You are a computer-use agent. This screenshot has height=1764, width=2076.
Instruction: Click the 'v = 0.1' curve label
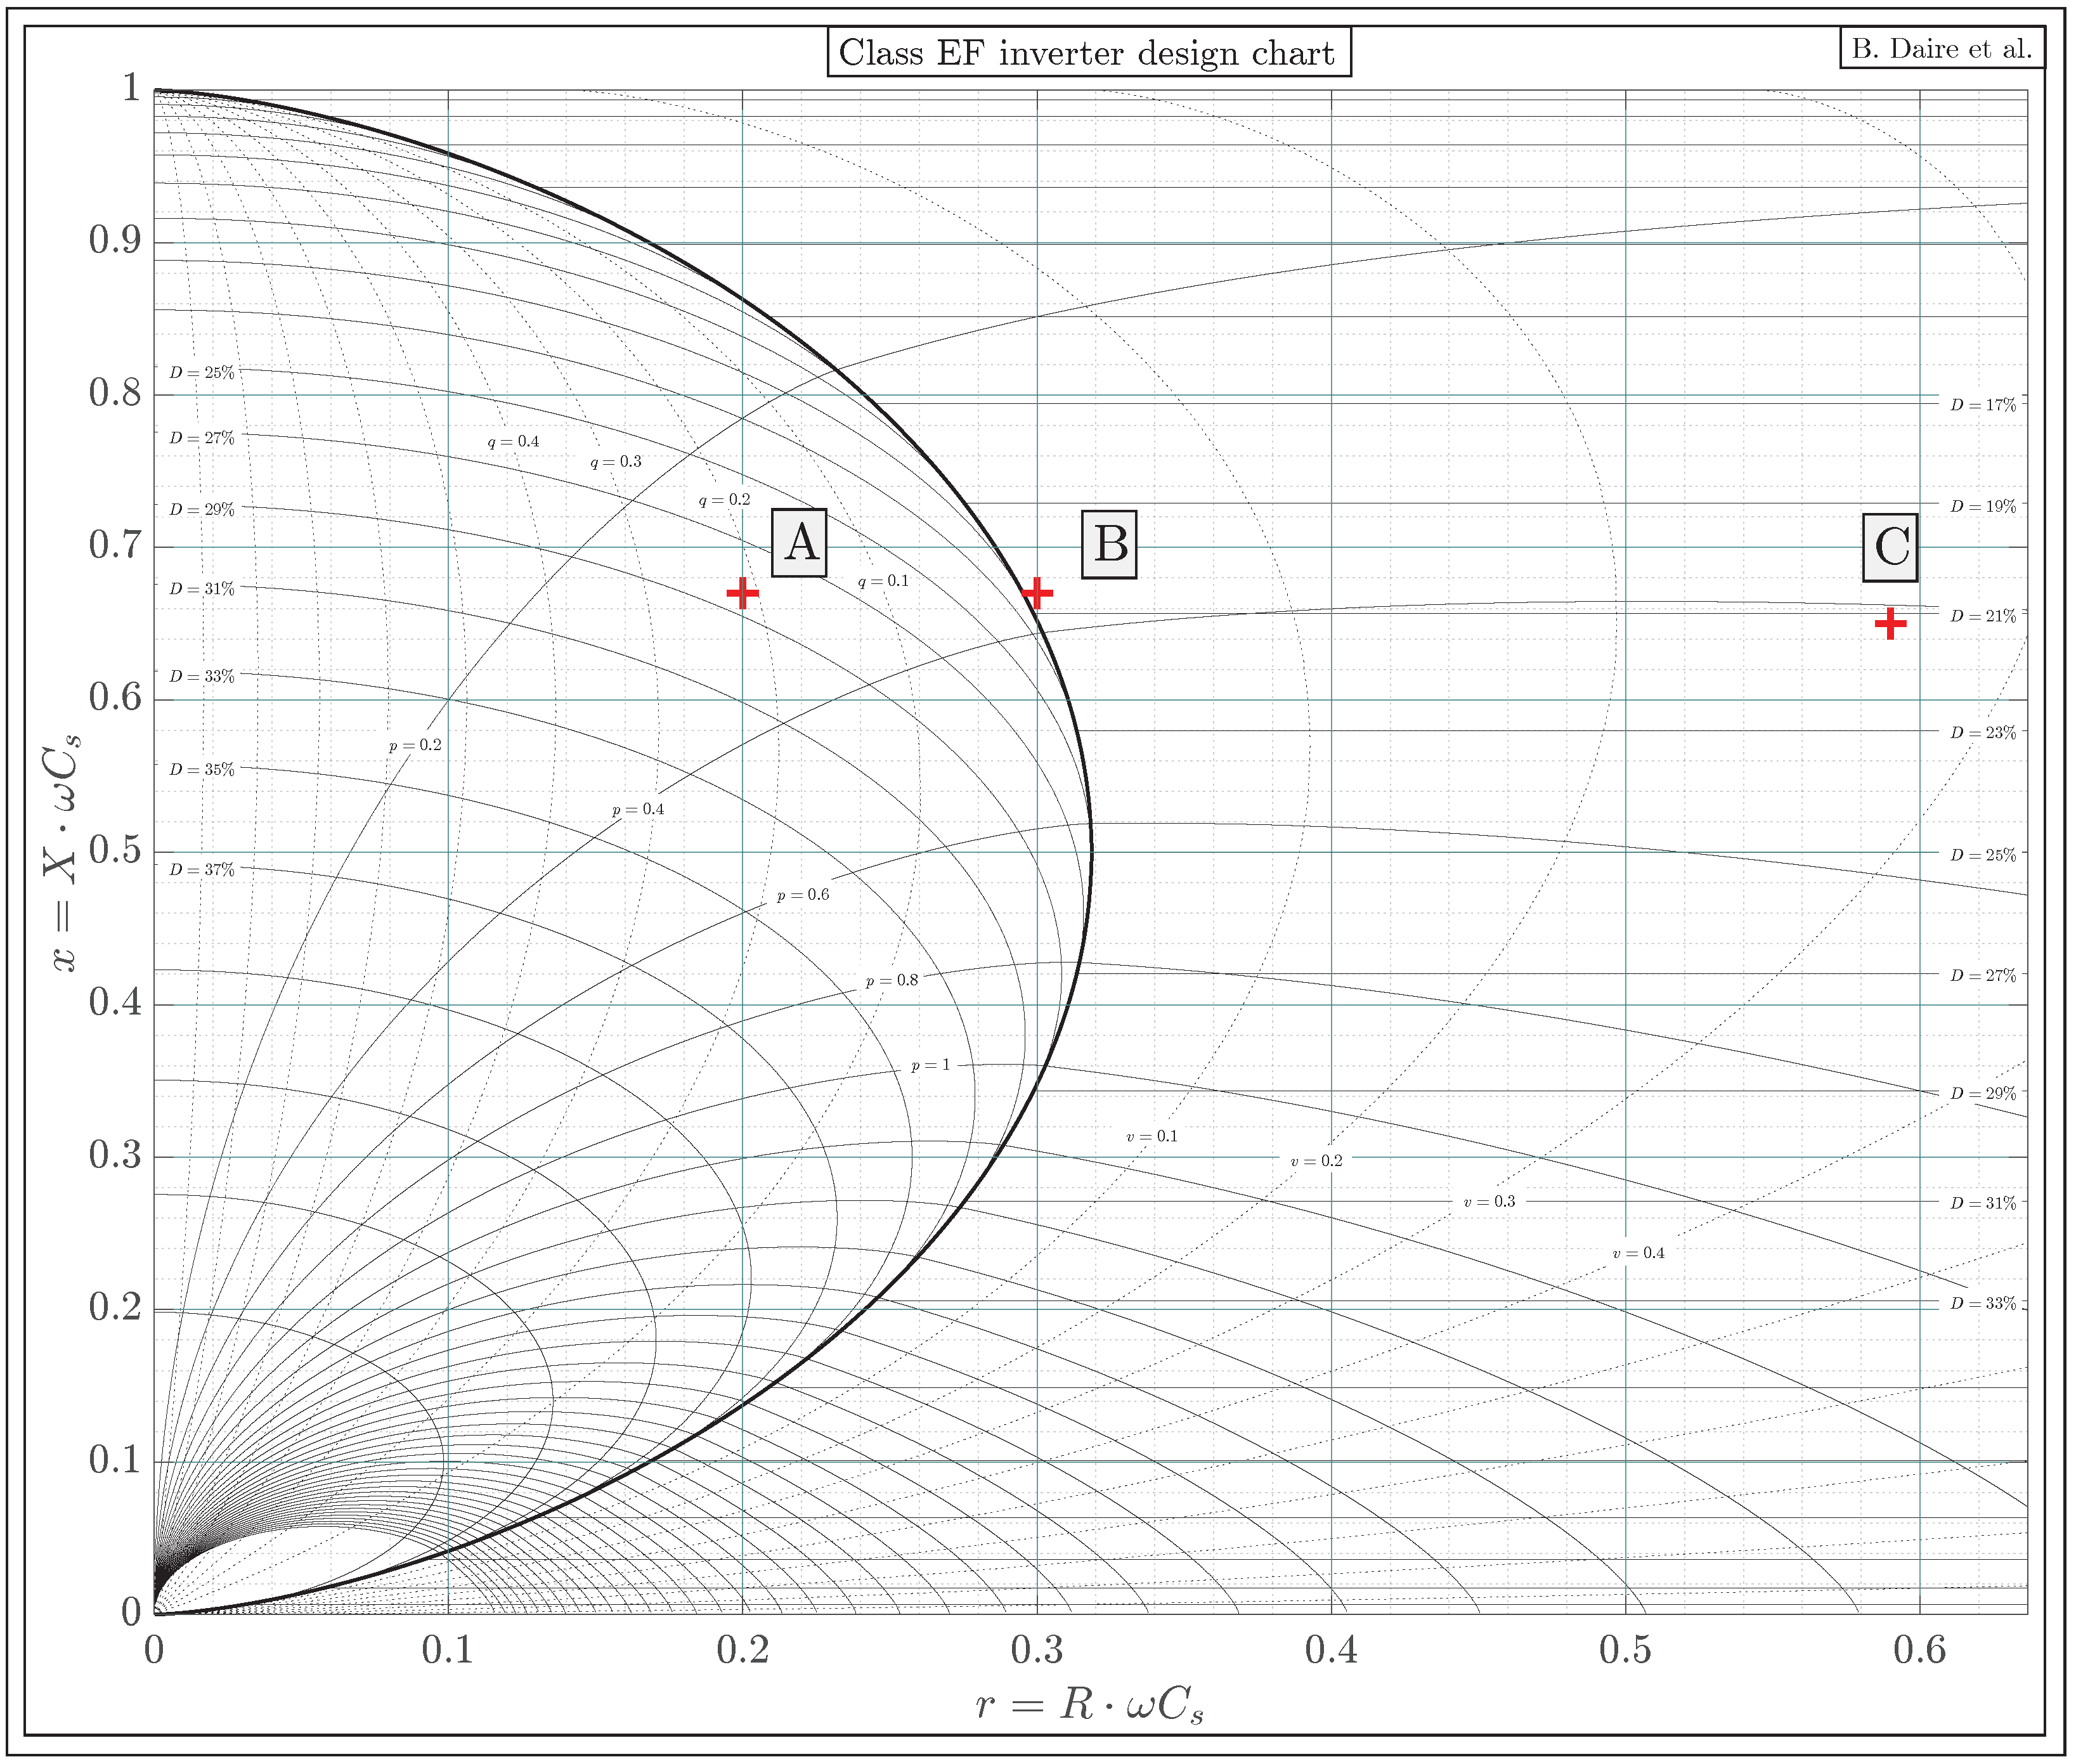1152,1137
